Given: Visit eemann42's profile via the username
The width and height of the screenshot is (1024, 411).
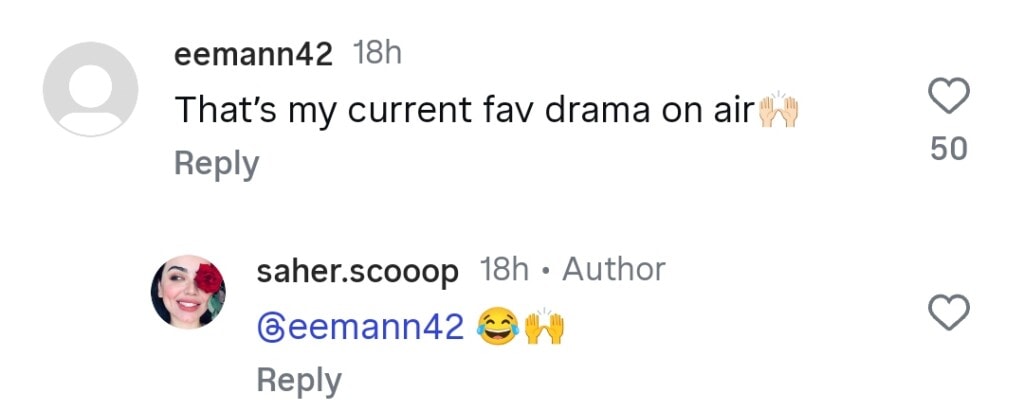Looking at the screenshot, I should coord(253,55).
